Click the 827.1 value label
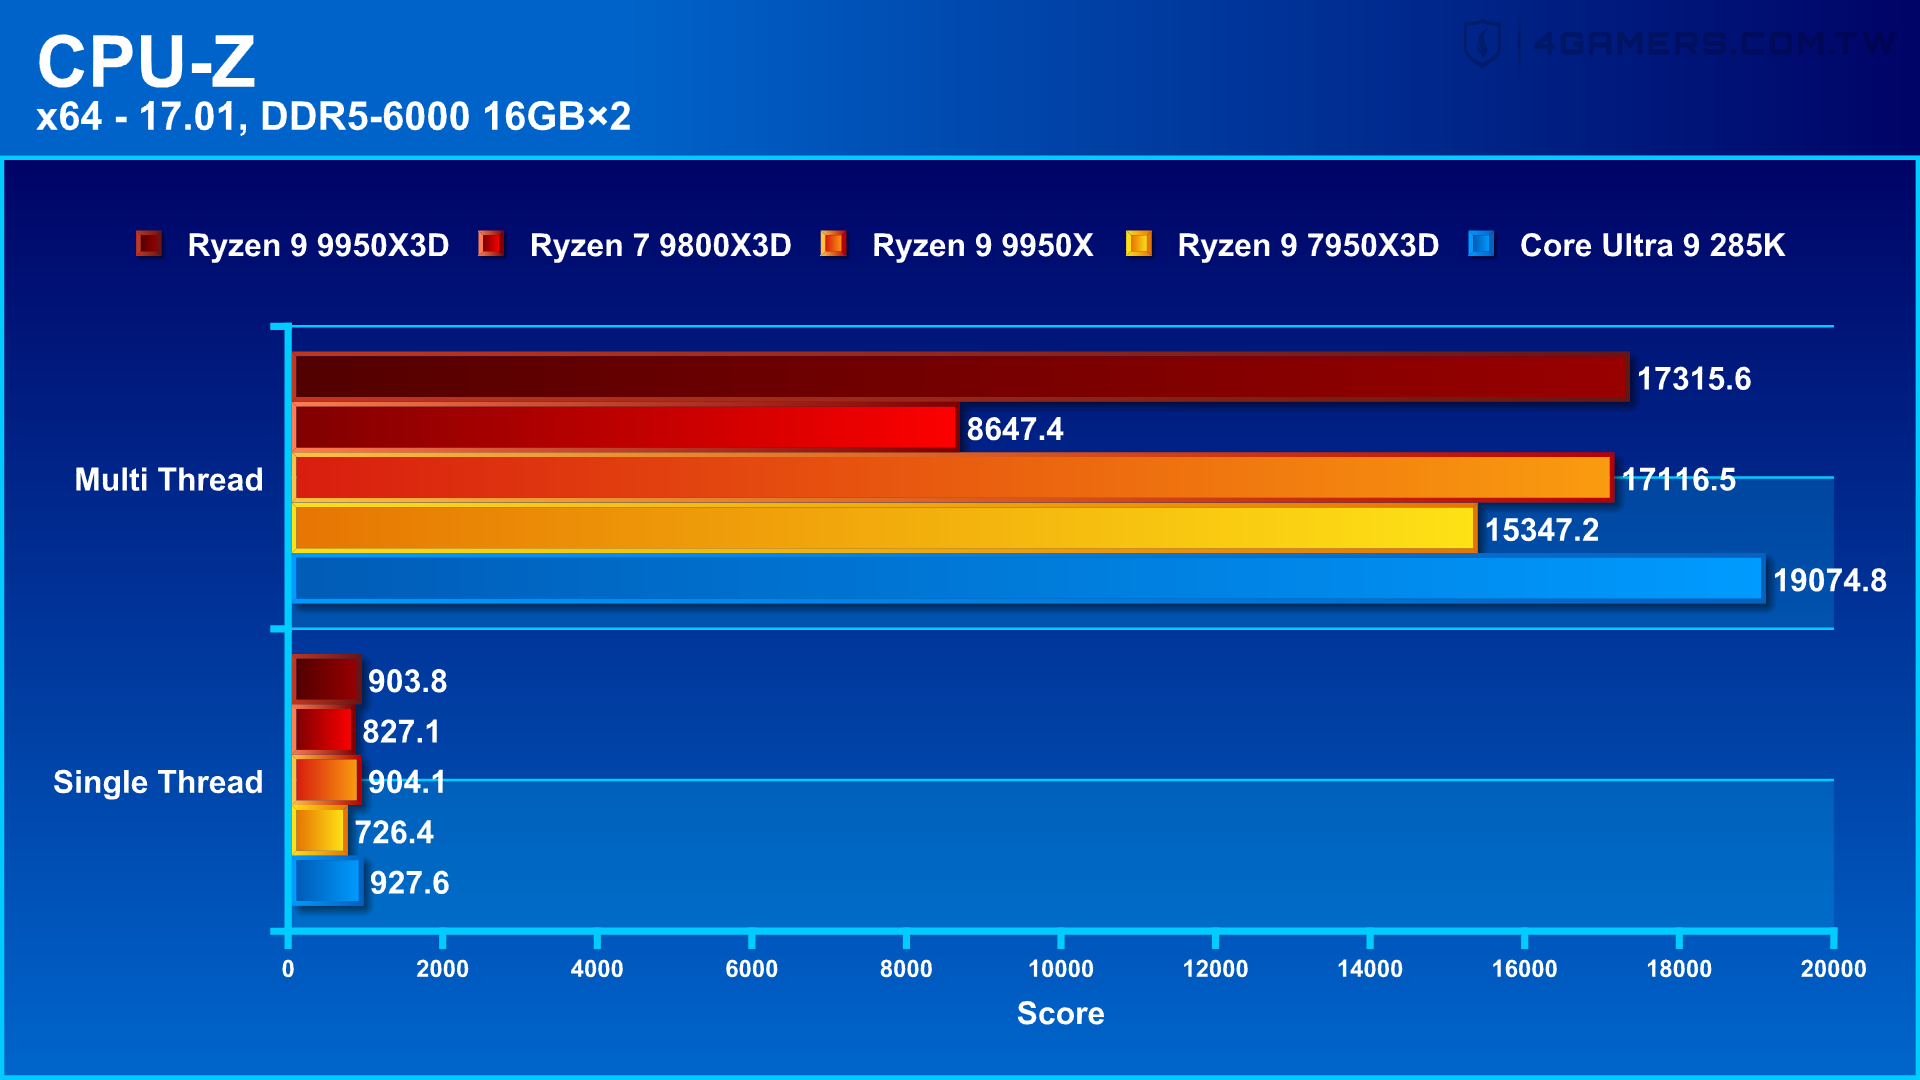The width and height of the screenshot is (1920, 1080). (x=401, y=732)
